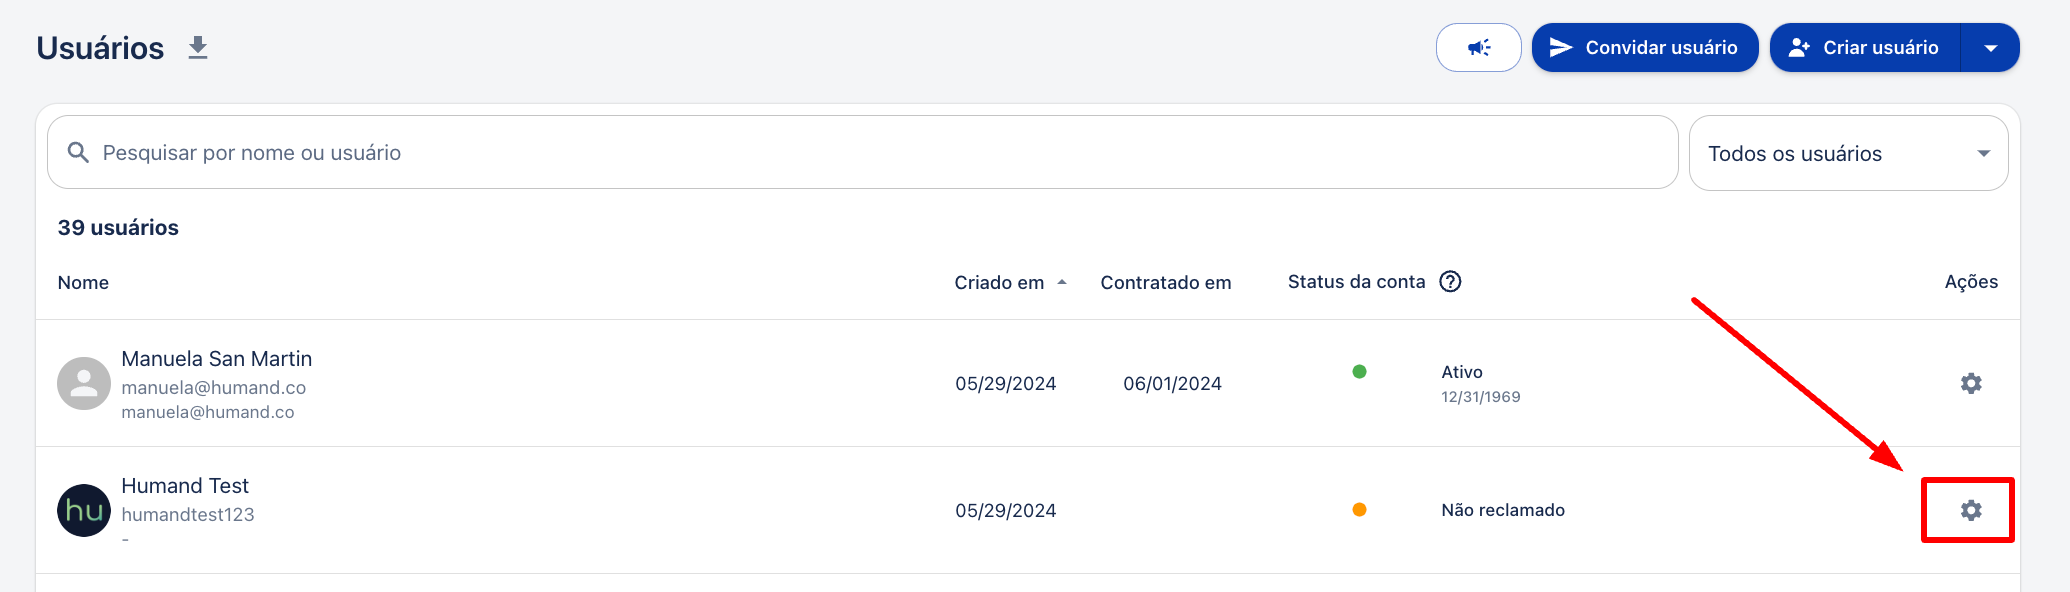Open the Criar usuário dropdown arrow

tap(1990, 48)
